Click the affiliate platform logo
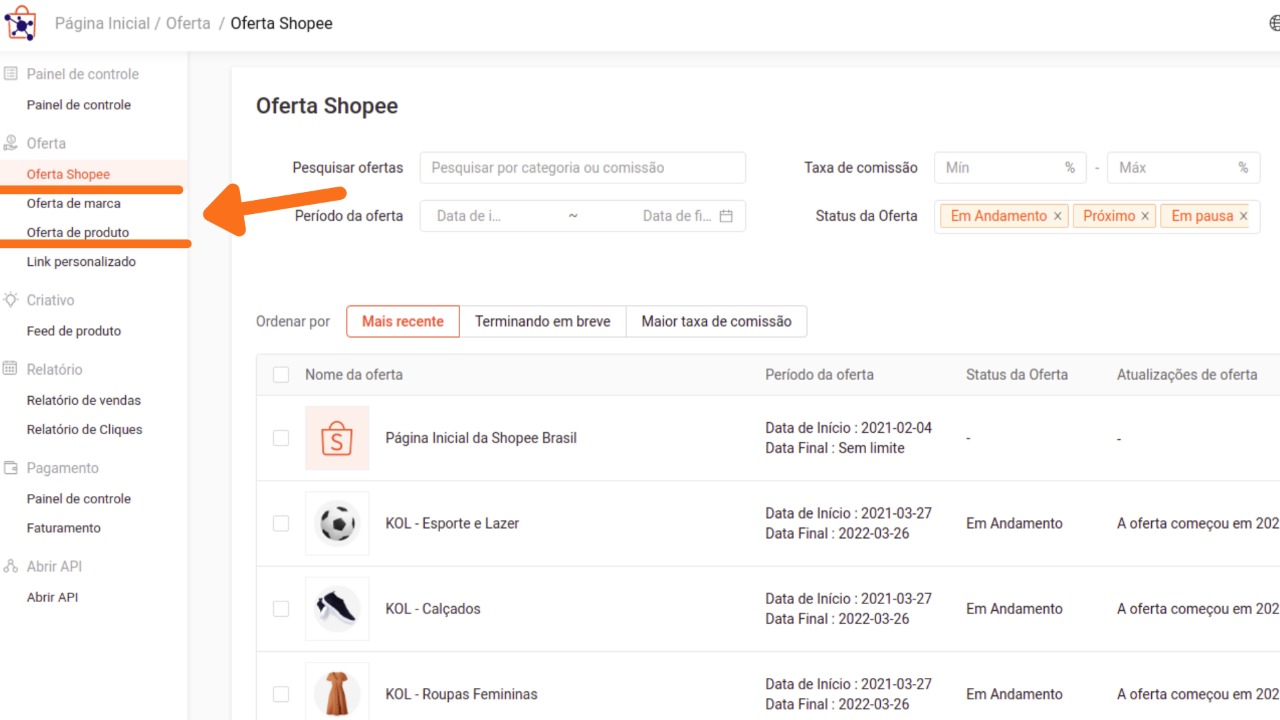The width and height of the screenshot is (1280, 720). click(x=20, y=22)
